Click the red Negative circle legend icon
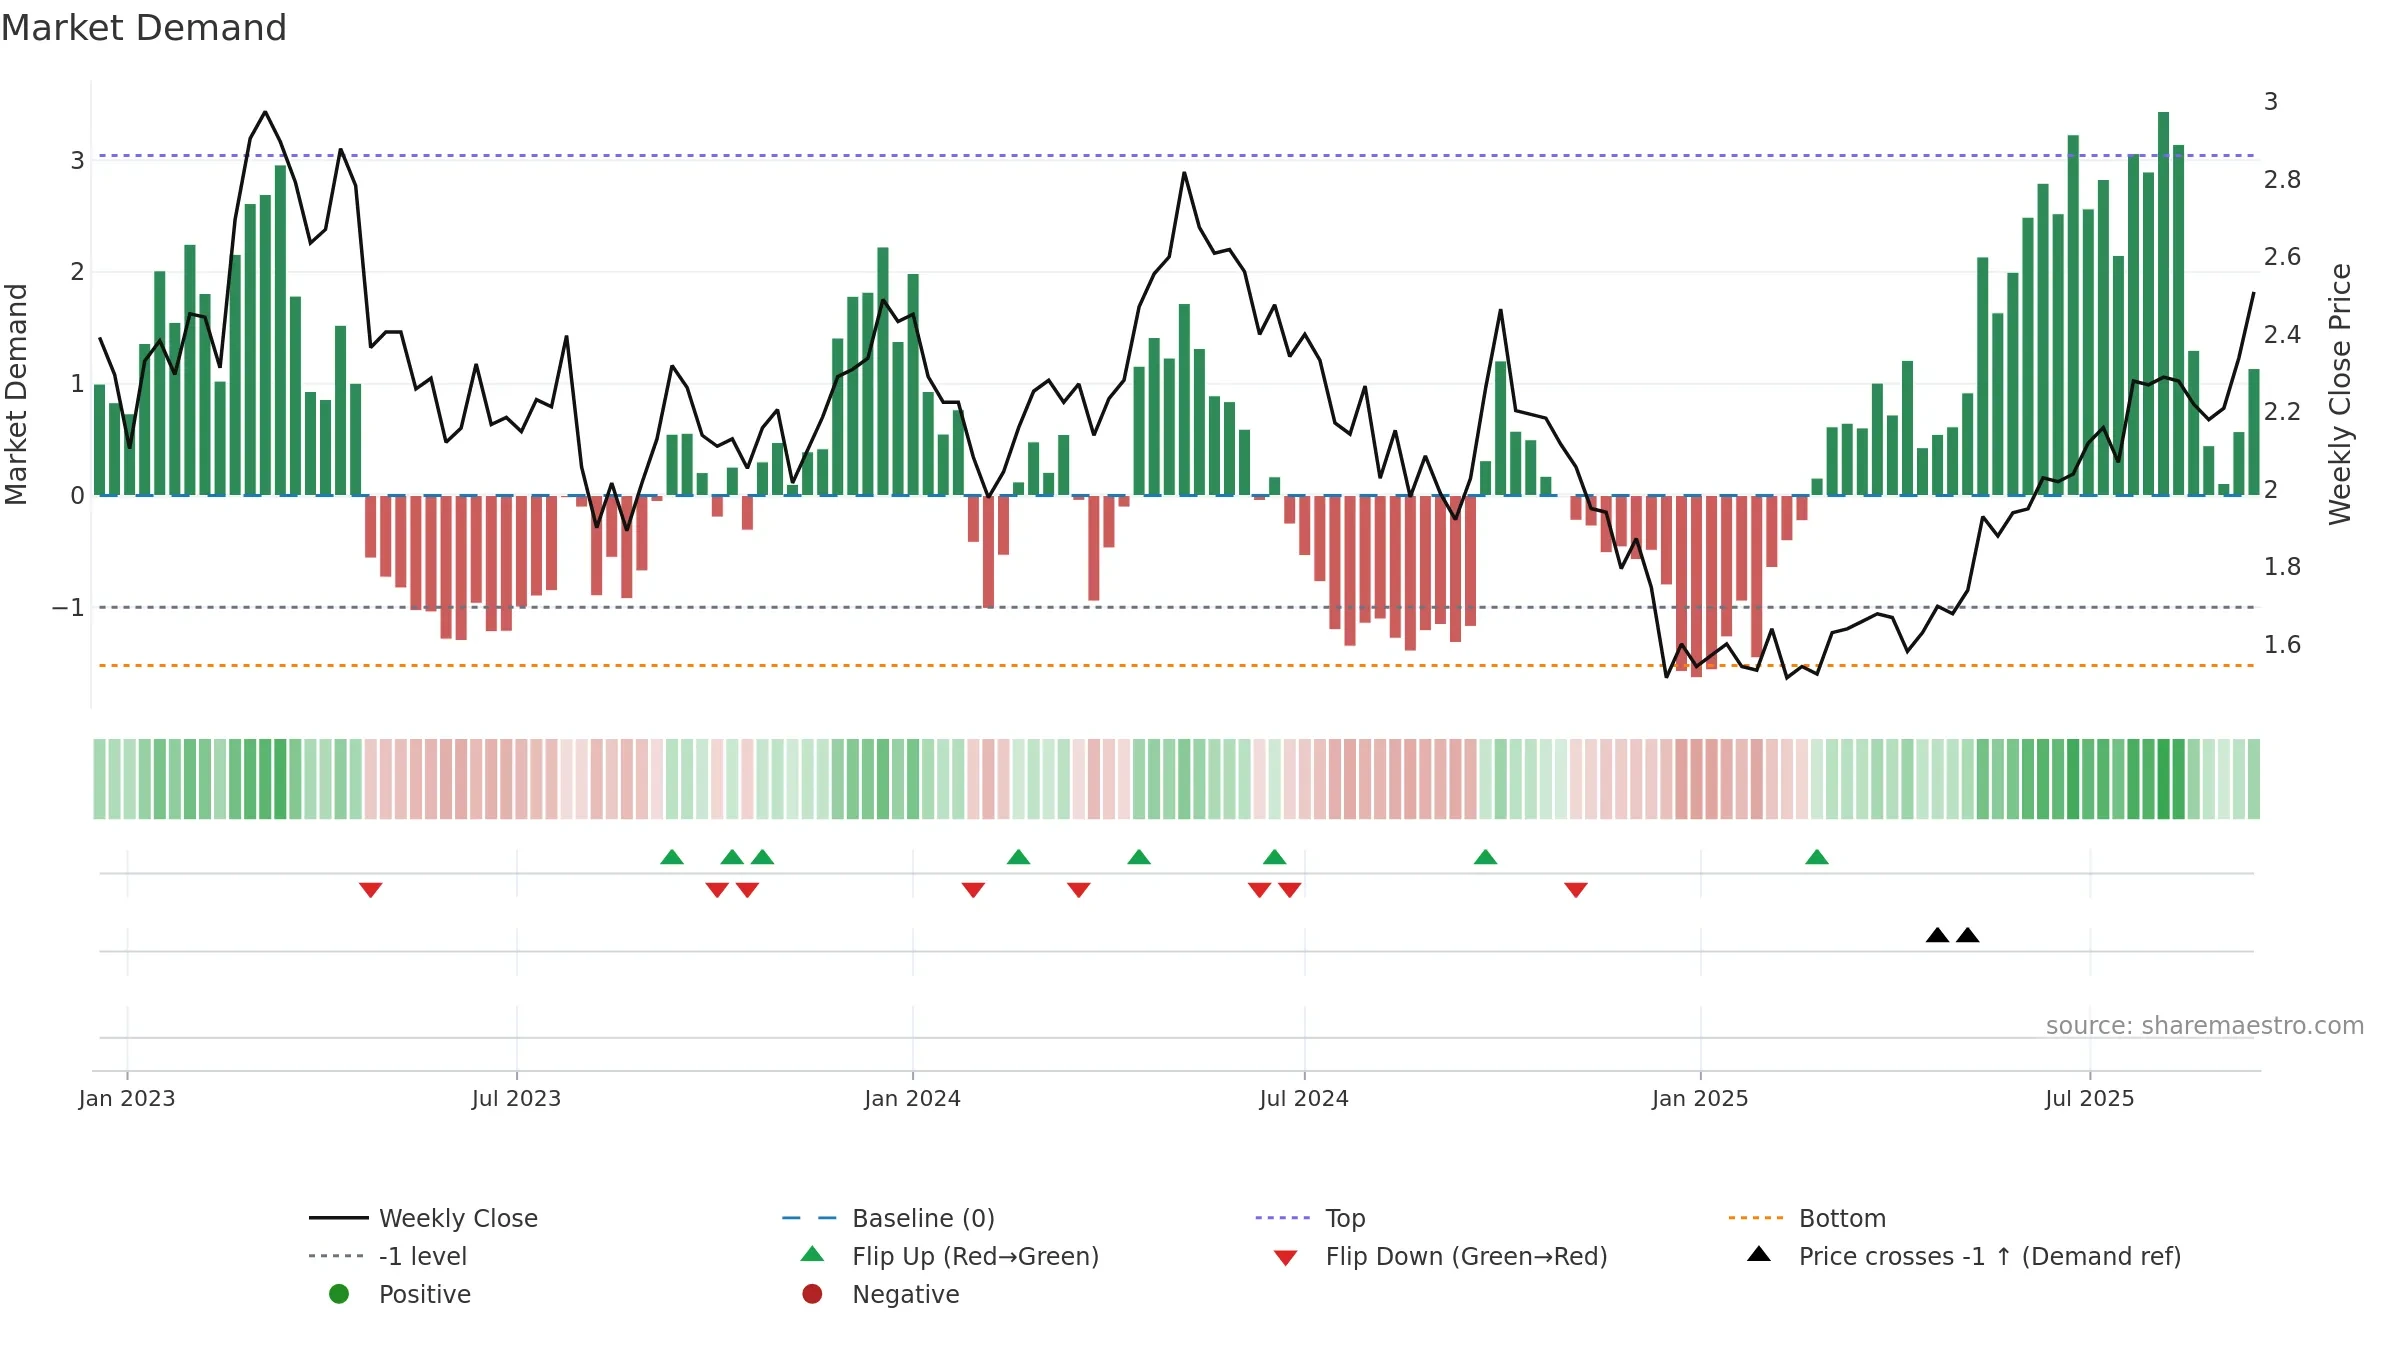This screenshot has height=1350, width=2400. (x=812, y=1294)
